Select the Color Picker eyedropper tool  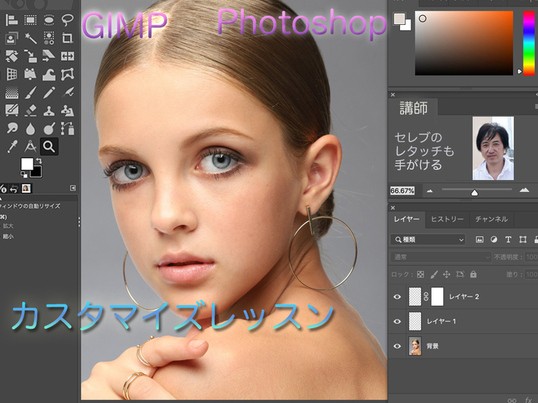pyautogui.click(x=12, y=147)
